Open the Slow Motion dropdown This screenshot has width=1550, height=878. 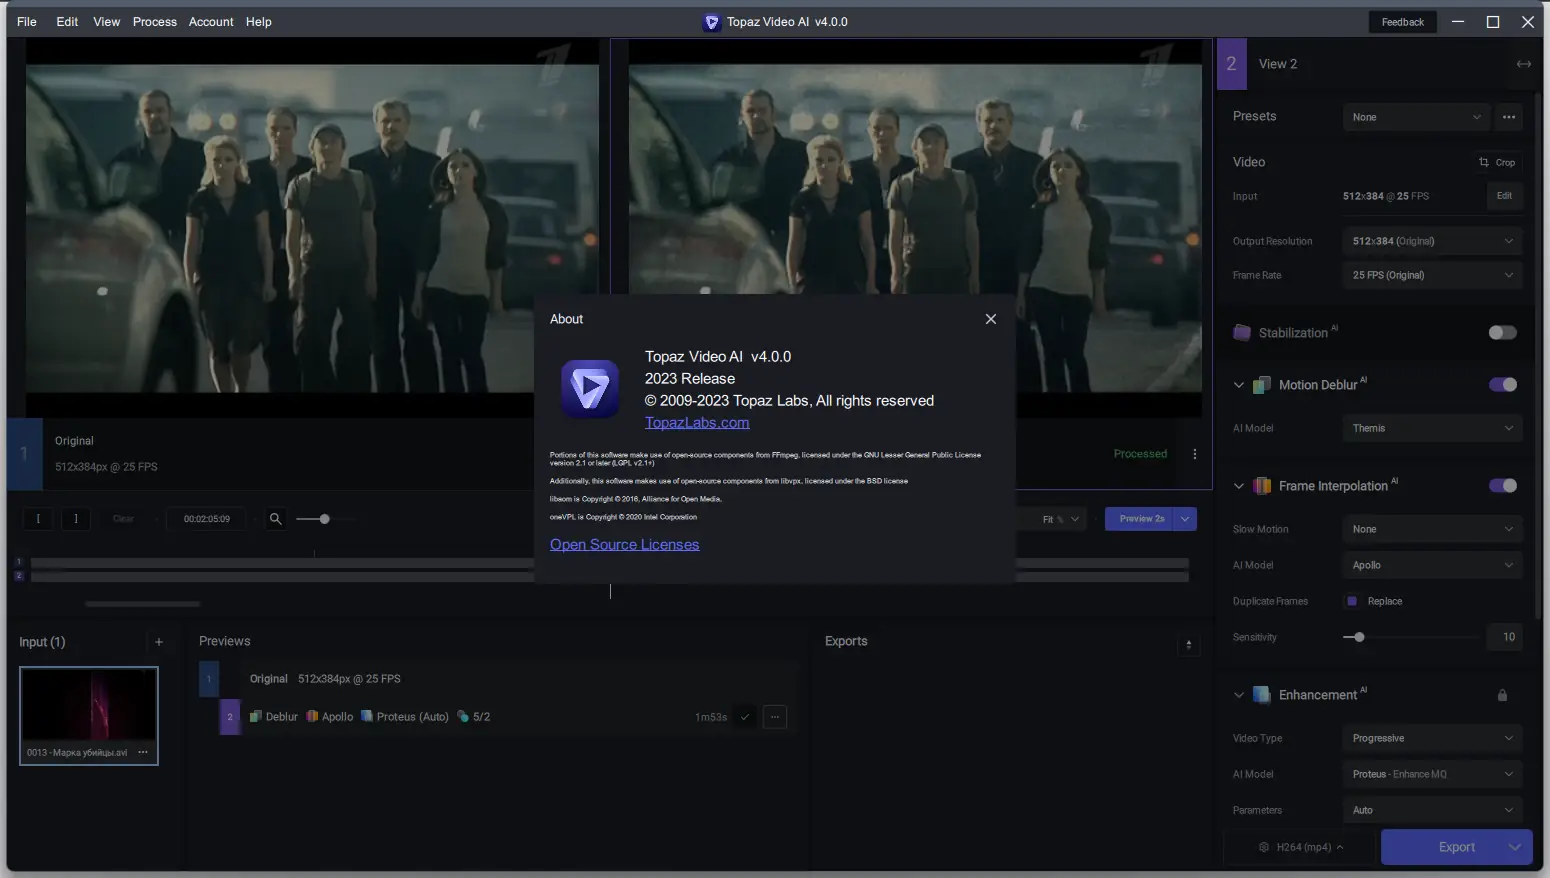click(x=1432, y=529)
